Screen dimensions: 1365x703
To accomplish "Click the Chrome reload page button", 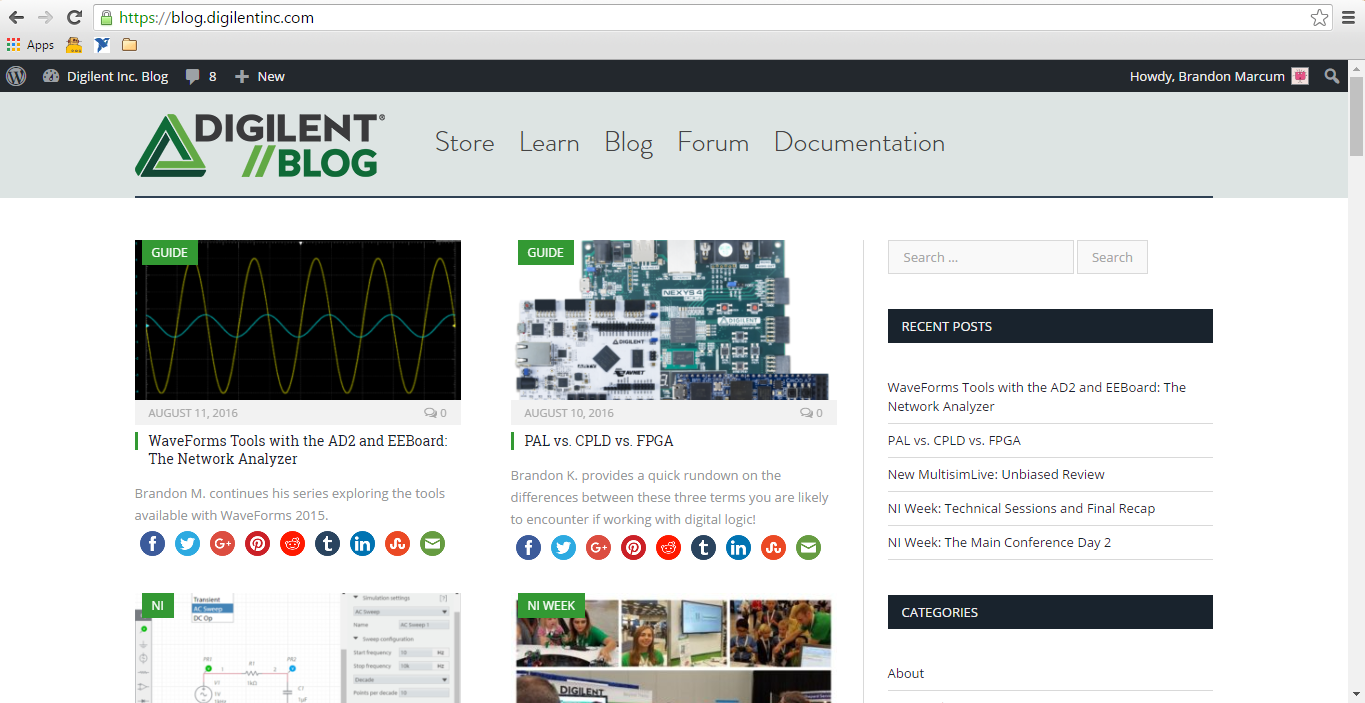I will coord(74,17).
